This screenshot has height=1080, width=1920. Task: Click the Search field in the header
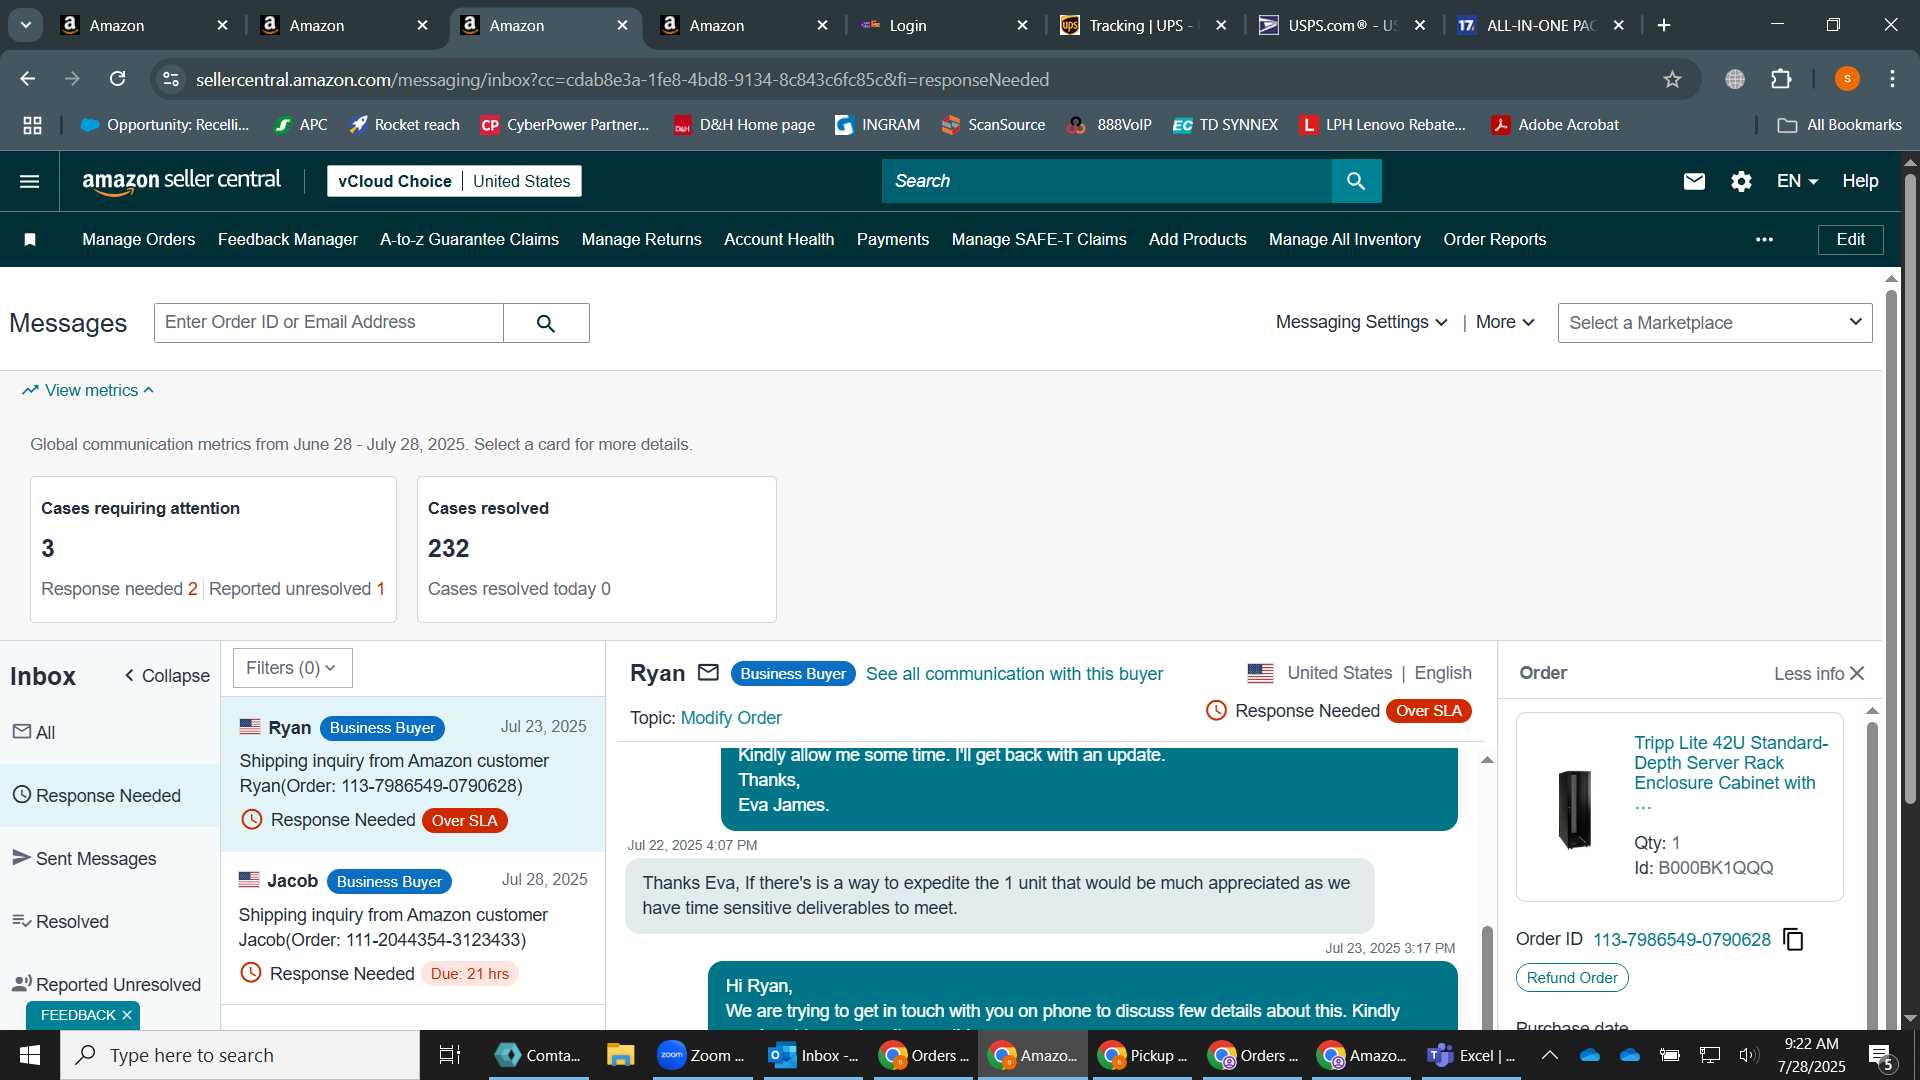(1107, 181)
